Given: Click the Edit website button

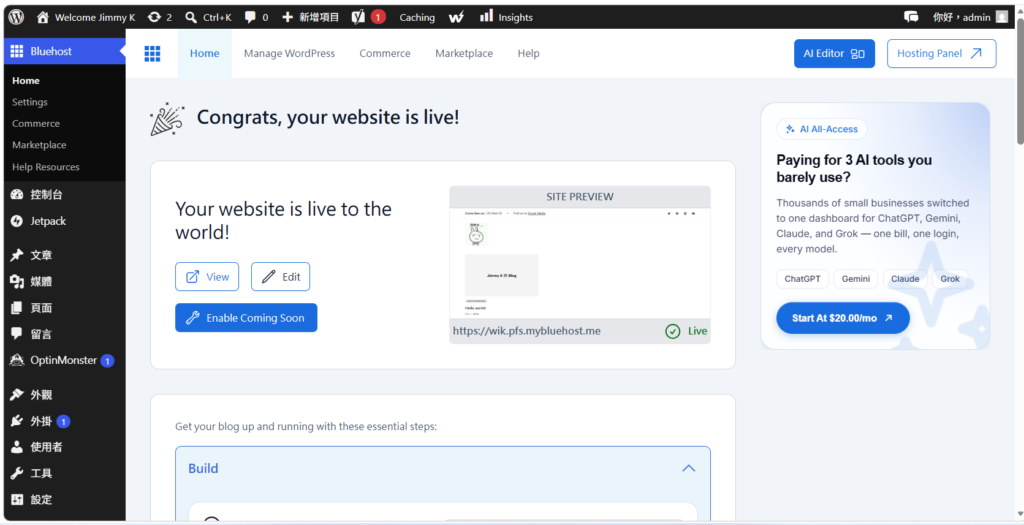Looking at the screenshot, I should click(x=281, y=277).
